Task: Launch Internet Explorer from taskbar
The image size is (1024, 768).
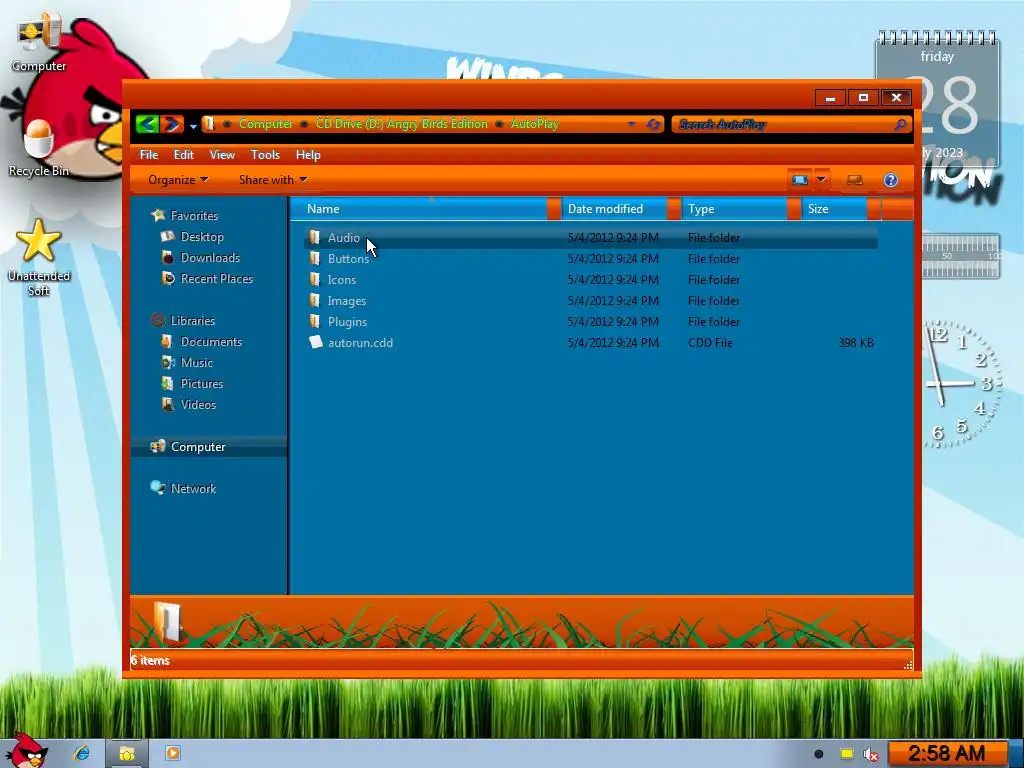Action: tap(82, 753)
